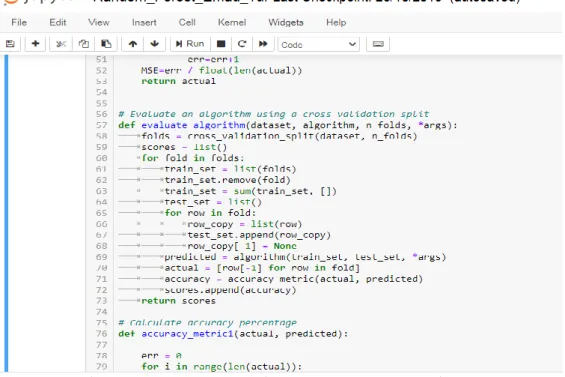Click line number 76 in the gutter

tap(102, 334)
